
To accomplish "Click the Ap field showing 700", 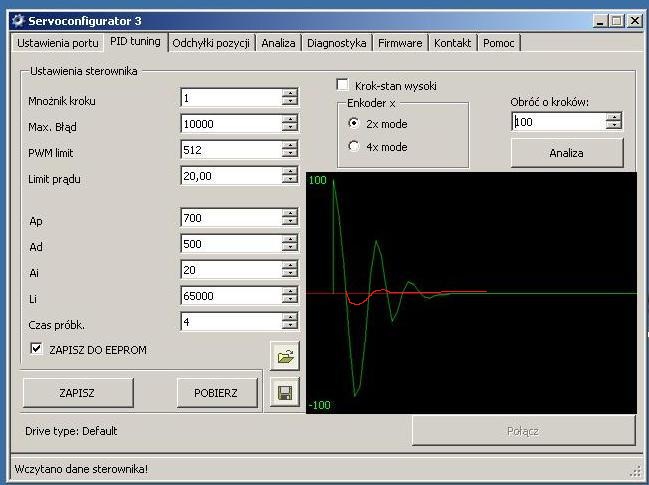I will [231, 218].
